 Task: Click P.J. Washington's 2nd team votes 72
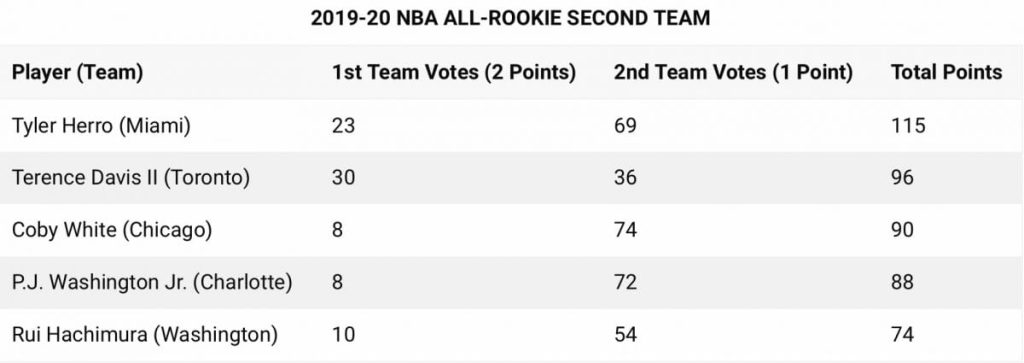tap(625, 281)
